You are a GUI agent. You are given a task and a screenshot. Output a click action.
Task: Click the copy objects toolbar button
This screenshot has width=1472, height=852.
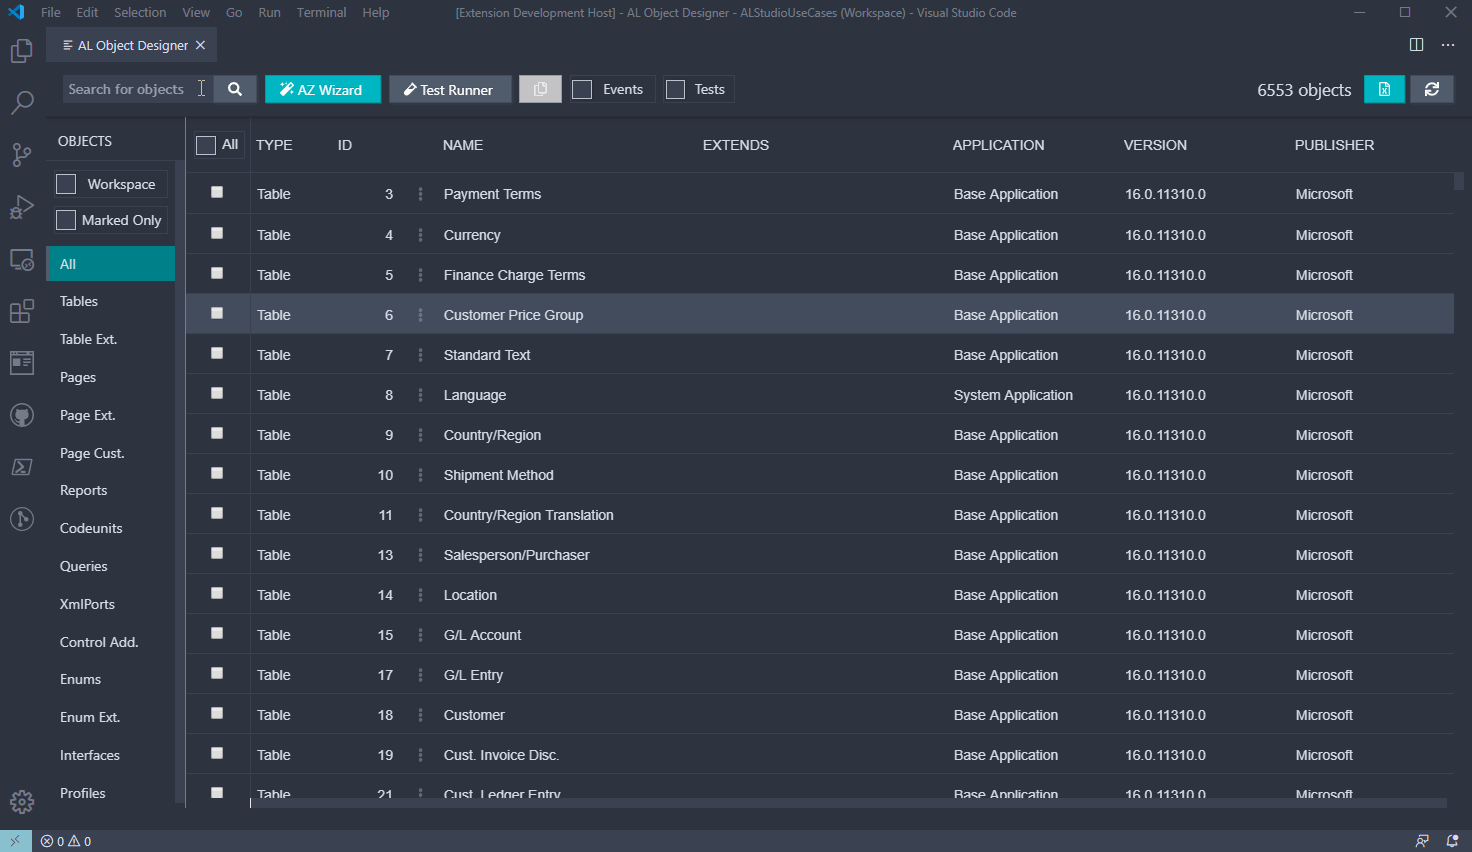click(540, 89)
